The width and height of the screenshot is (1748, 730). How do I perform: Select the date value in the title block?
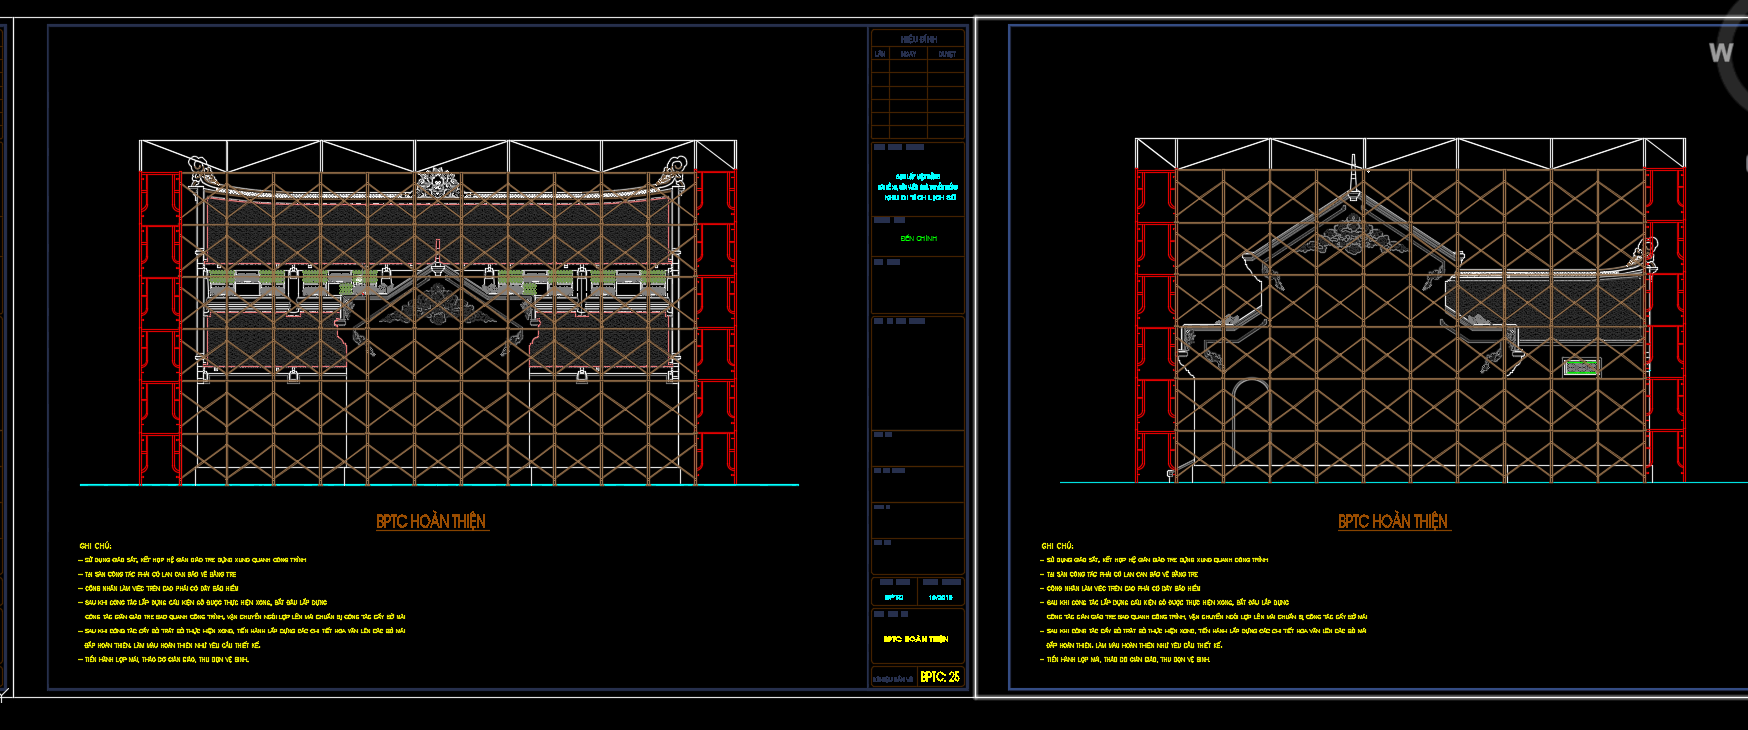[941, 598]
